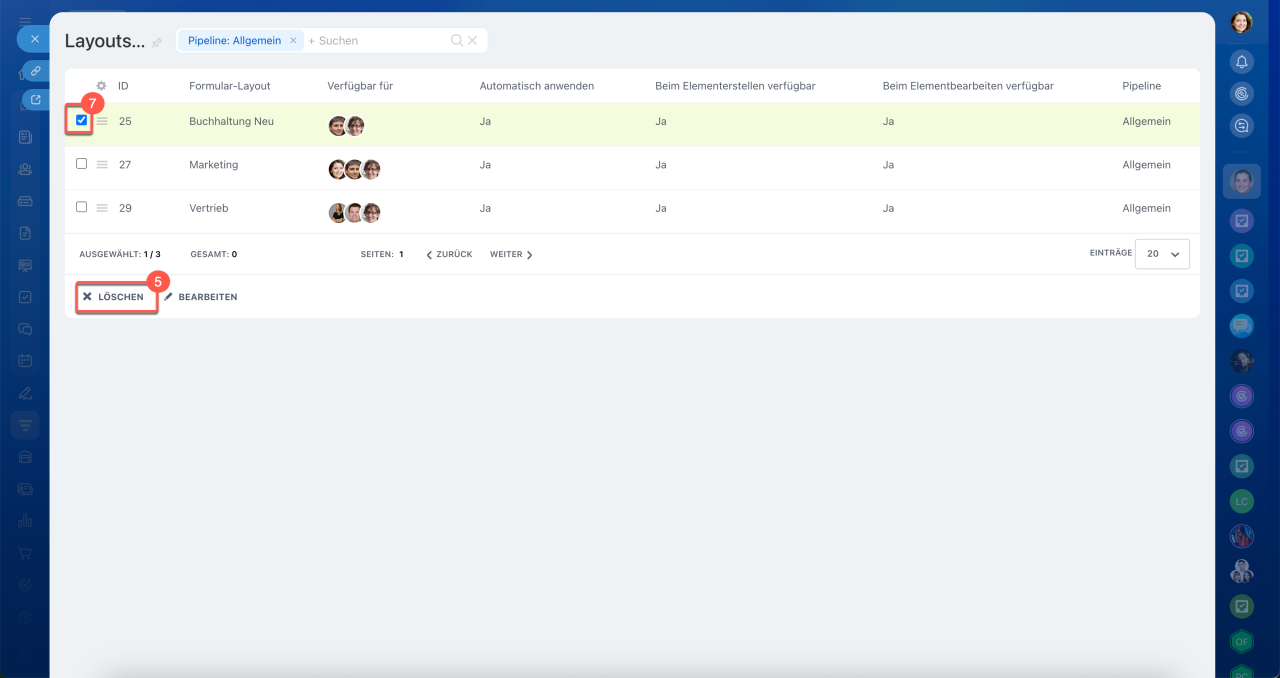1280x678 pixels.
Task: Click the notifications bell icon
Action: (1241, 62)
